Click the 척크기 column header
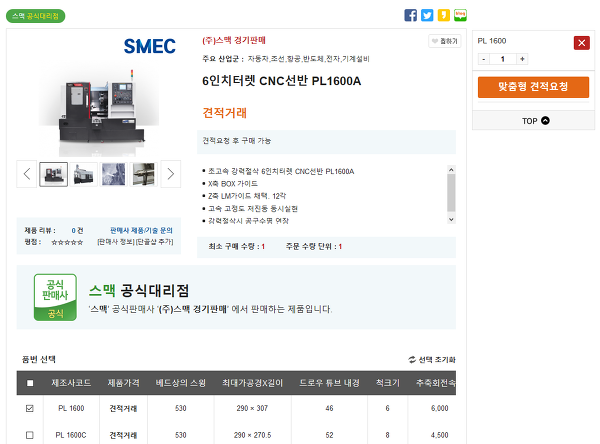Image resolution: width=600 pixels, height=444 pixels. click(x=387, y=383)
